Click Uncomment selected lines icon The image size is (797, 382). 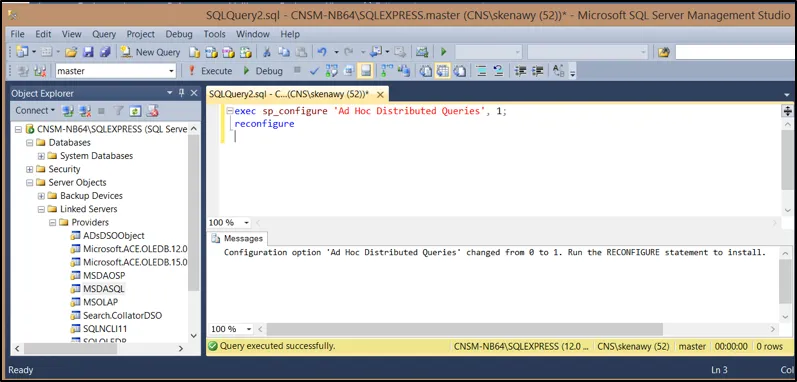498,71
